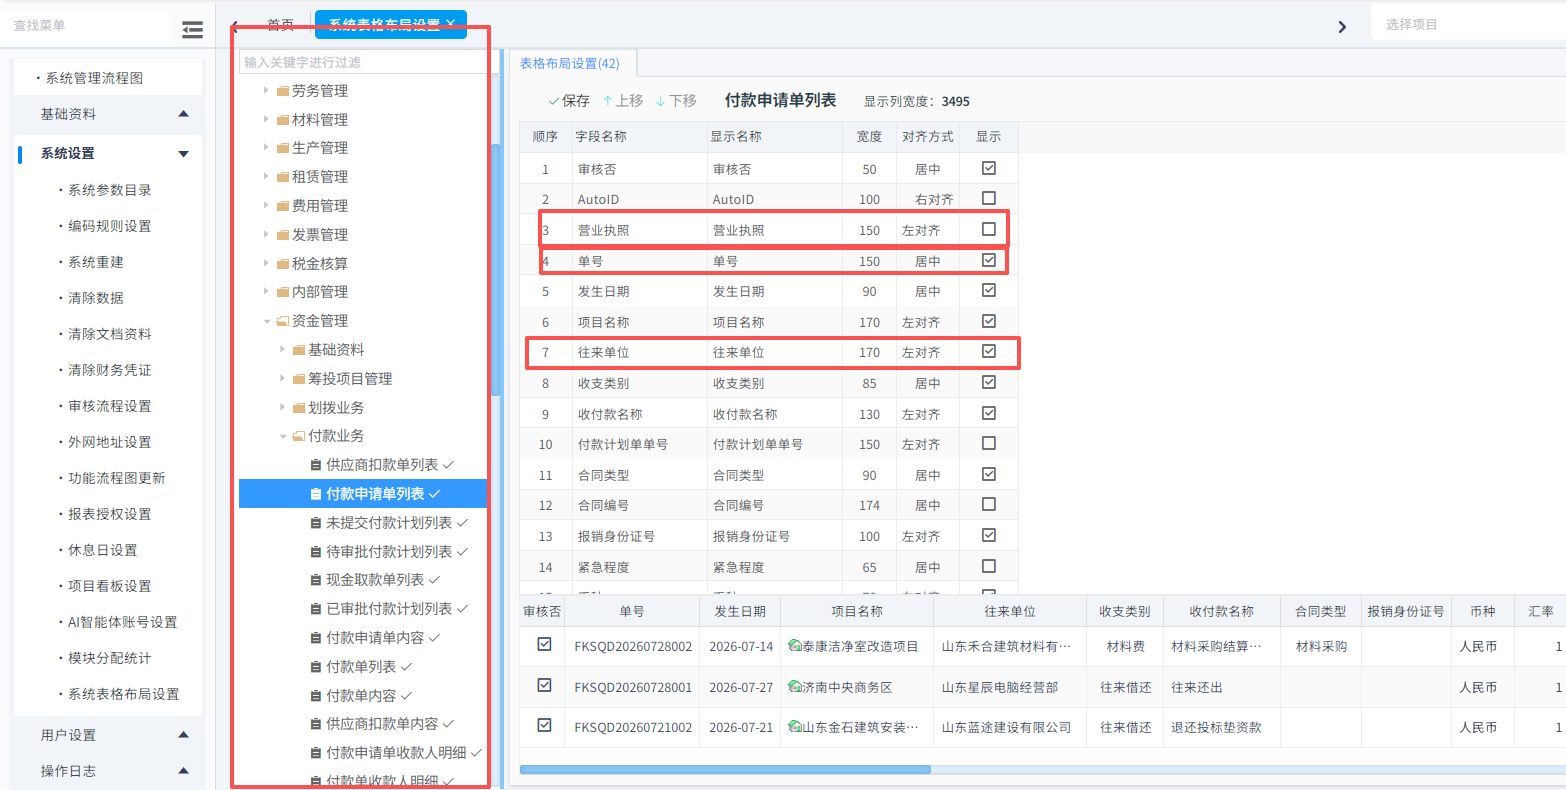
Task: Collapse the 付款业务 tree node arrow
Action: point(283,436)
